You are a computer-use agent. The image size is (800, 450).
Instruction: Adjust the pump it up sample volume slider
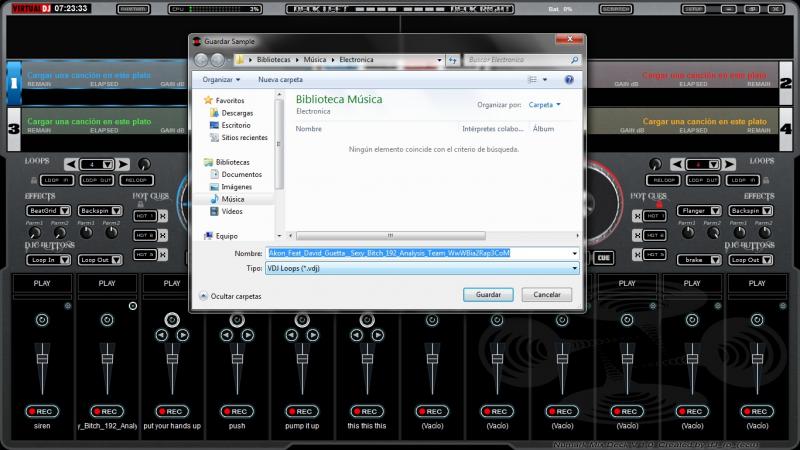point(302,359)
